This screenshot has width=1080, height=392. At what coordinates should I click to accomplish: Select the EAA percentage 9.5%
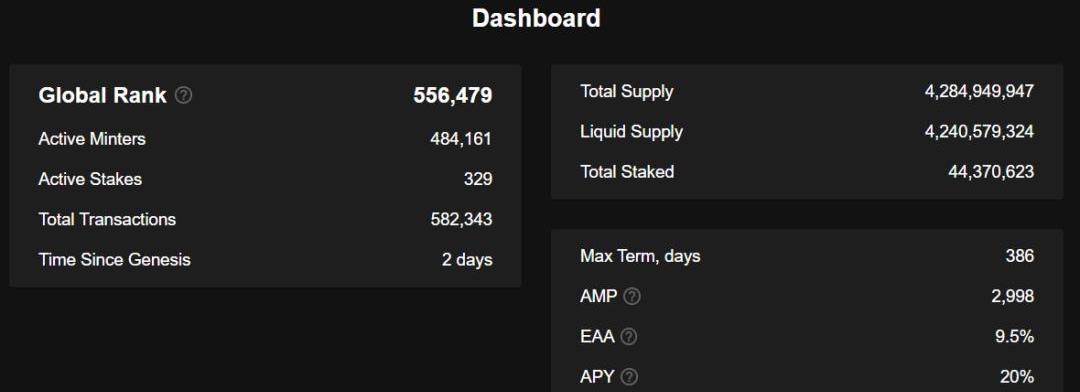(1015, 337)
